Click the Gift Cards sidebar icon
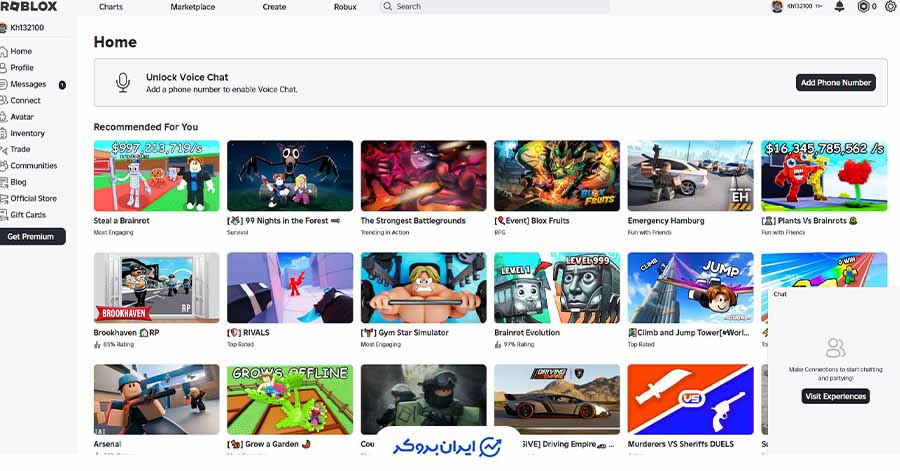Screen dimensions: 900x471 tap(4, 215)
